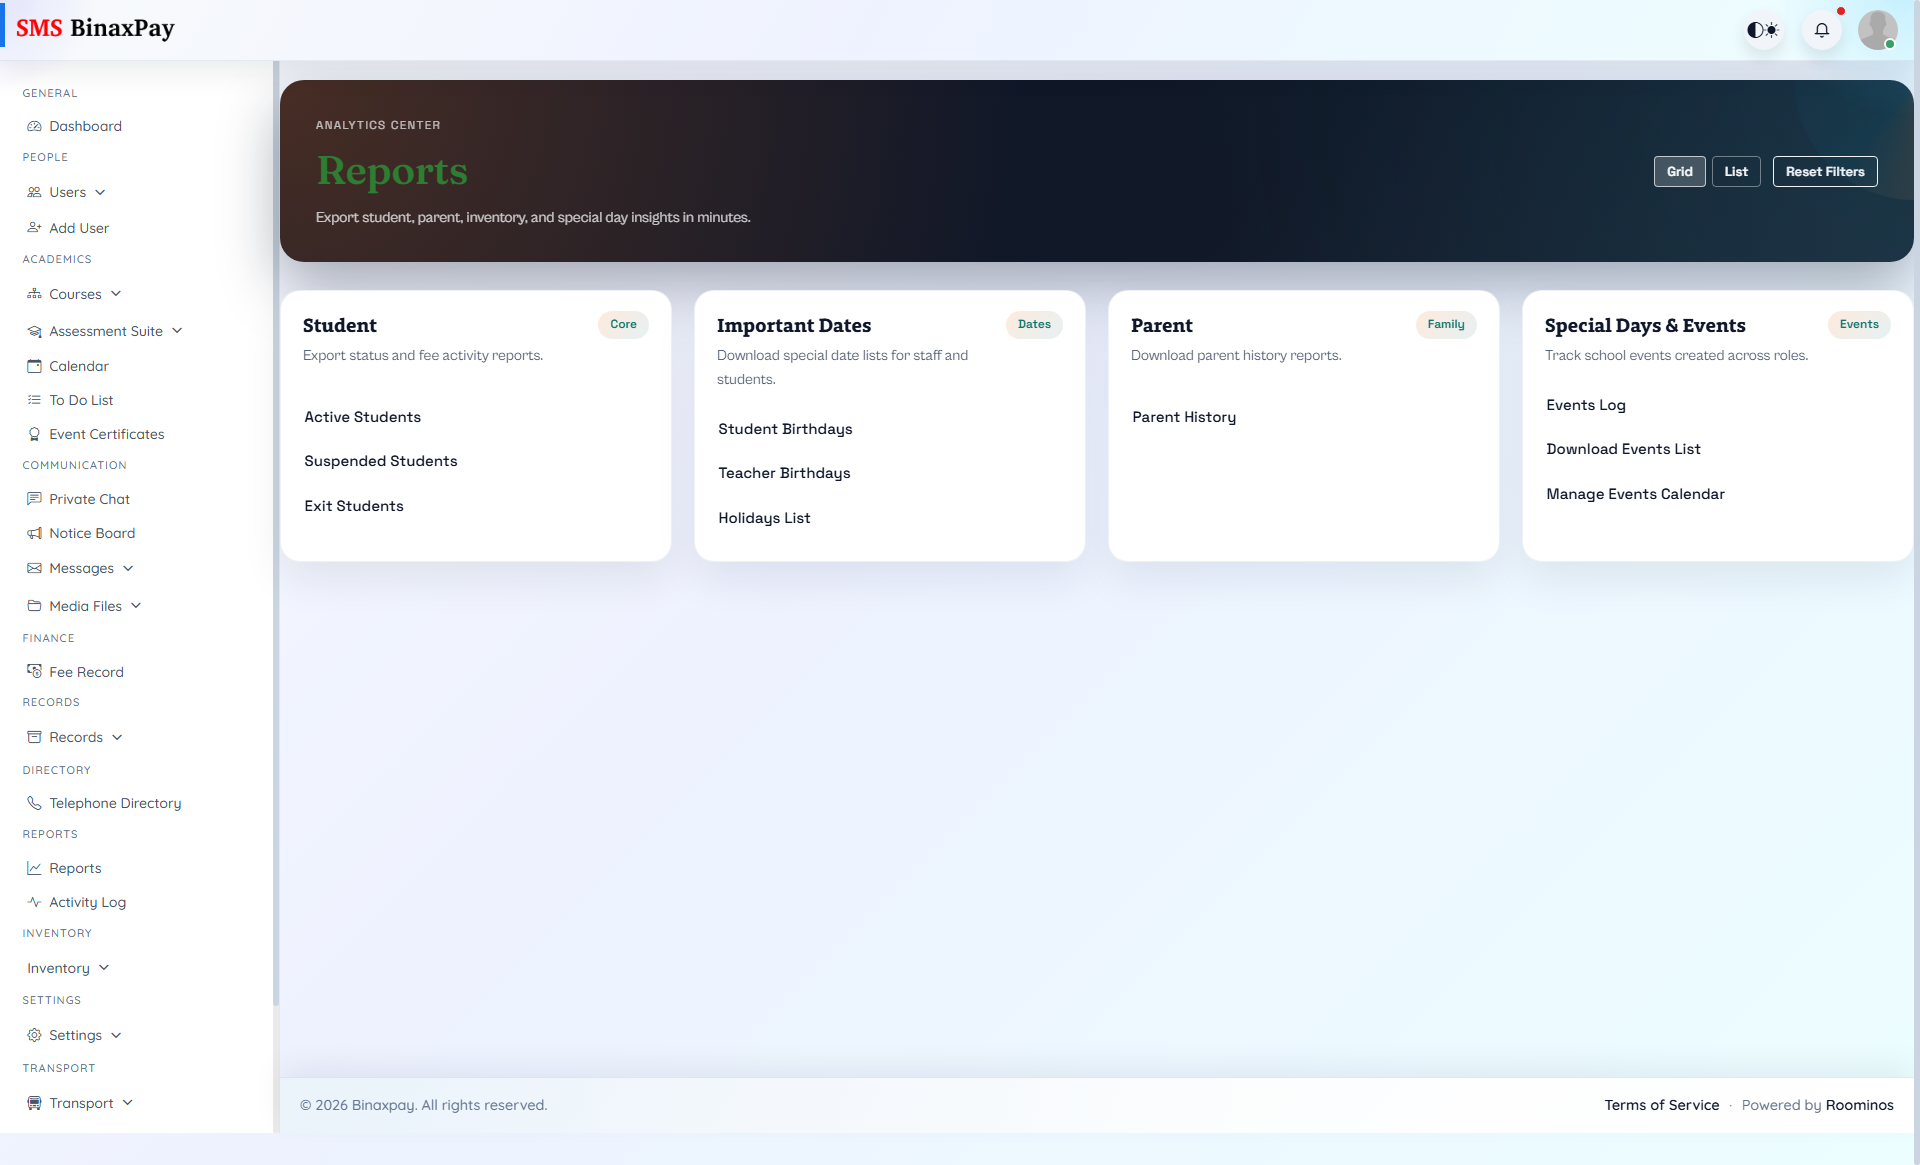This screenshot has height=1165, width=1920.
Task: Click the Reset Filters button
Action: click(1825, 171)
